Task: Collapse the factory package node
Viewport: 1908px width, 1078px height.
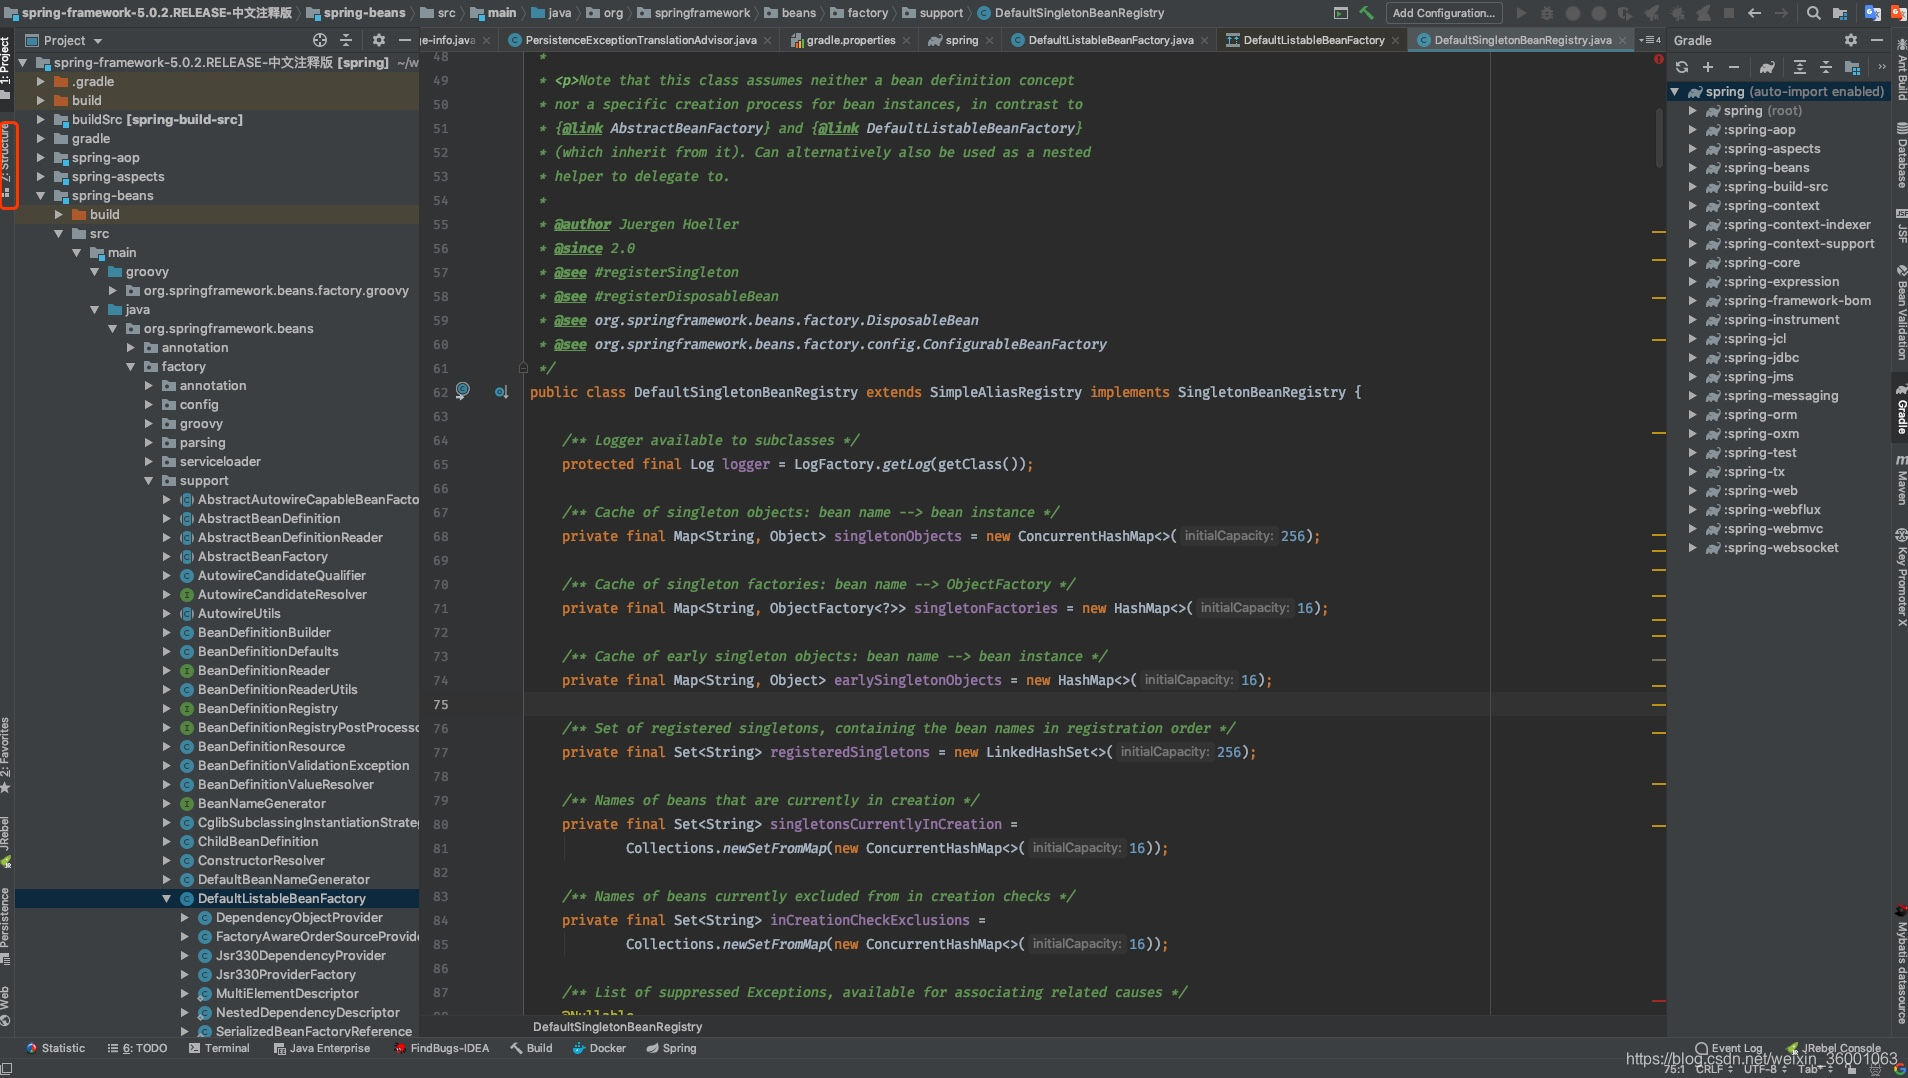Action: coord(131,366)
